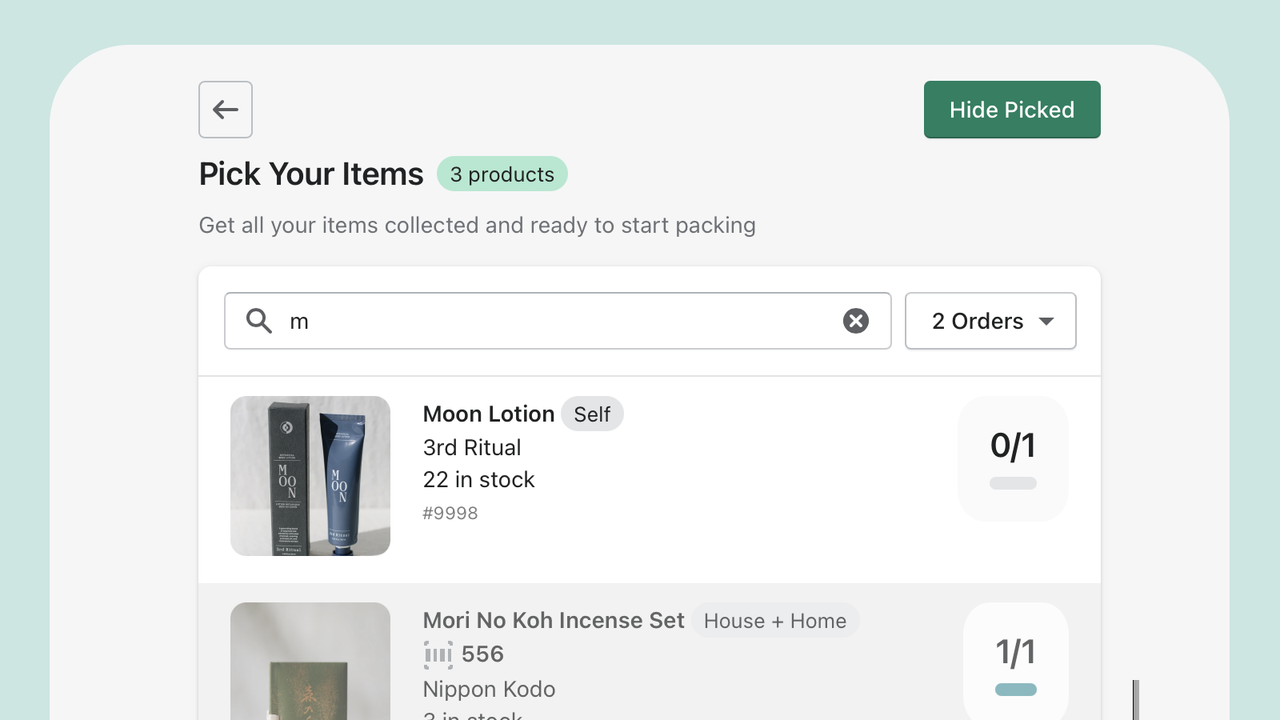The height and width of the screenshot is (720, 1280).
Task: Click the Hide Picked button
Action: (1011, 109)
